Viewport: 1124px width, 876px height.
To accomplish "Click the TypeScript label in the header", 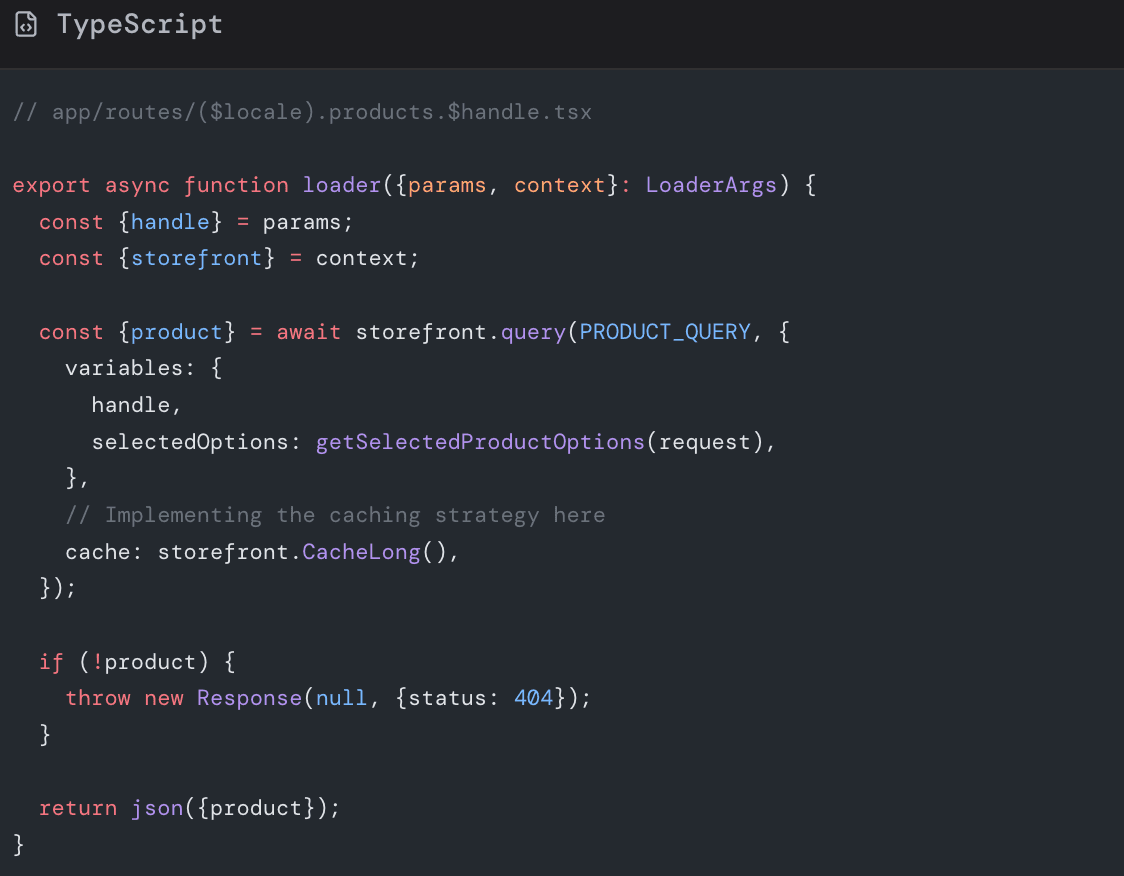I will [139, 23].
